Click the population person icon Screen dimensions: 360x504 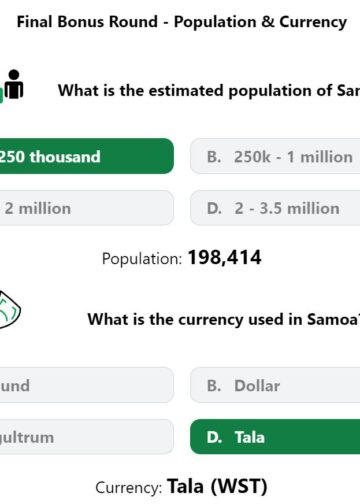click(x=13, y=85)
